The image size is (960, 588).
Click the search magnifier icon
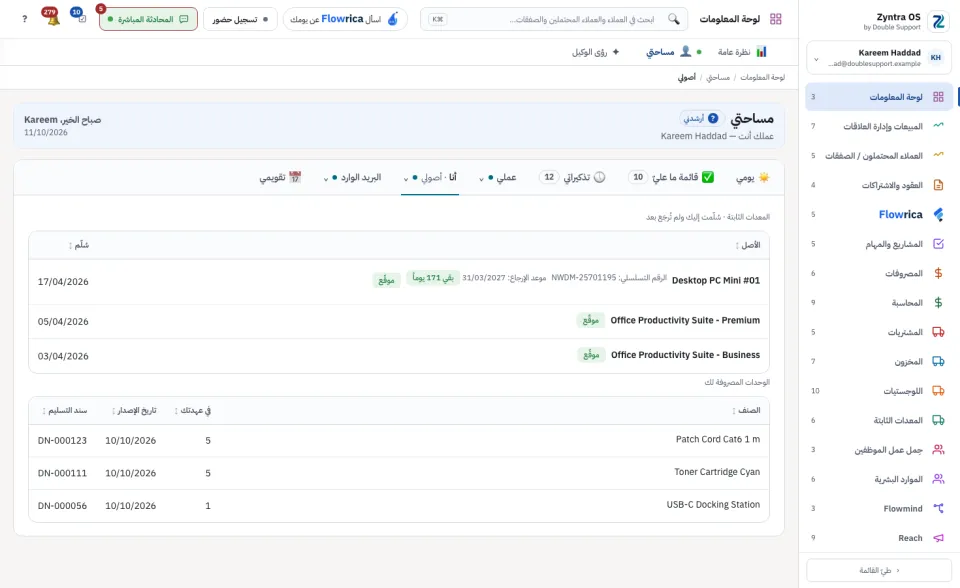pos(673,19)
